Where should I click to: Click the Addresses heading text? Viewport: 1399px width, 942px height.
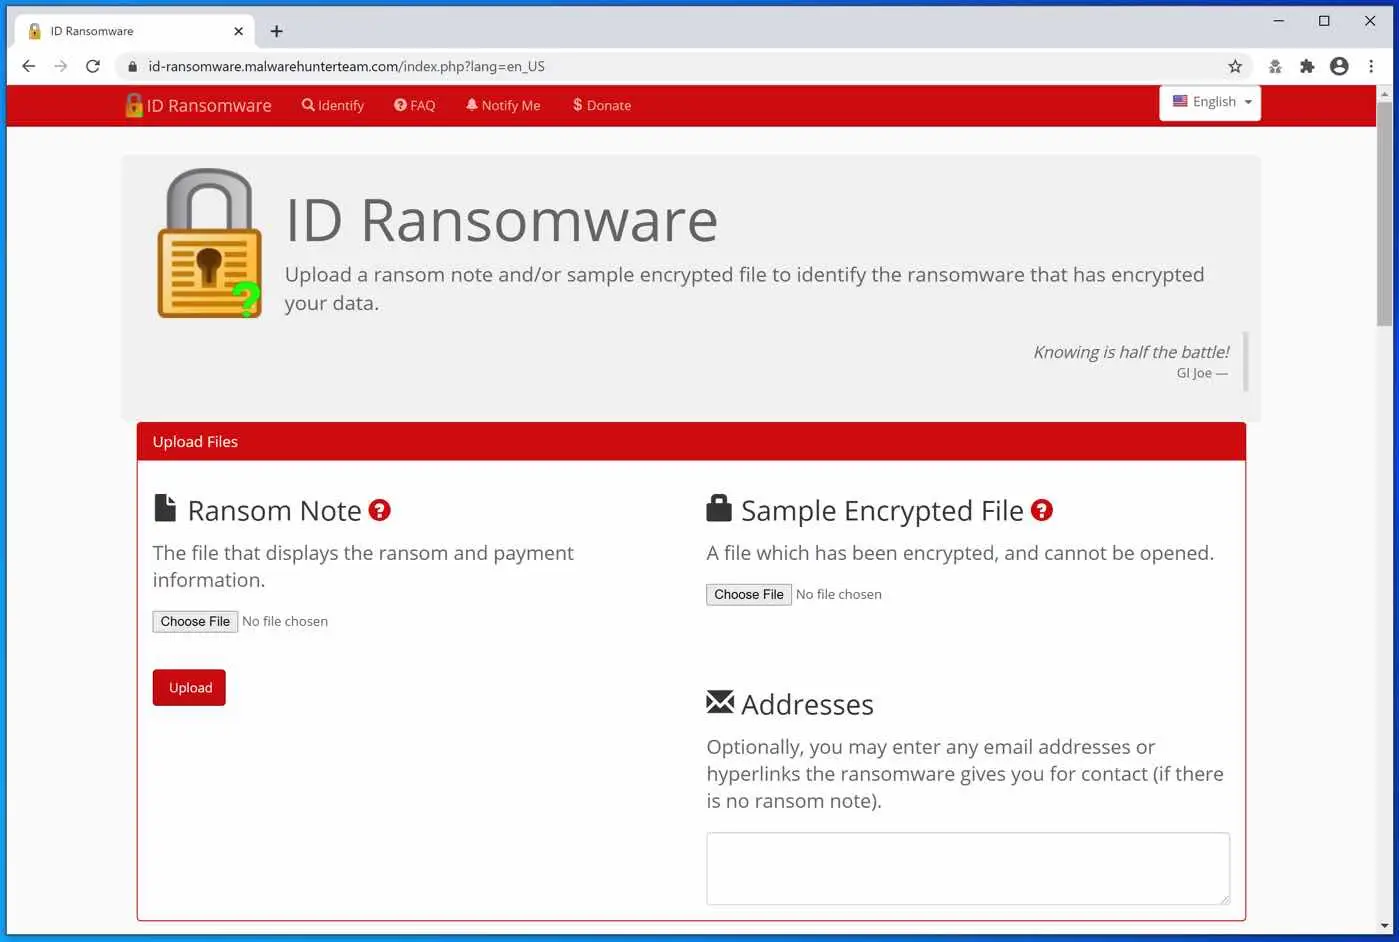coord(808,705)
